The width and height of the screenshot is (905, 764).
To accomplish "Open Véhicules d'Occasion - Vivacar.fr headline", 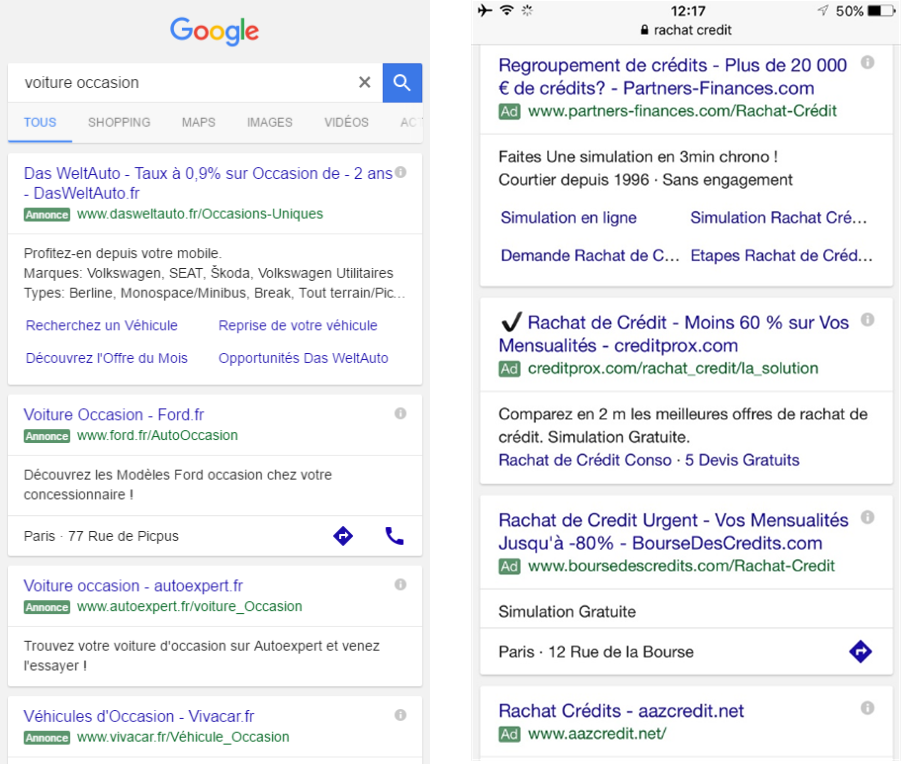I will 139,716.
